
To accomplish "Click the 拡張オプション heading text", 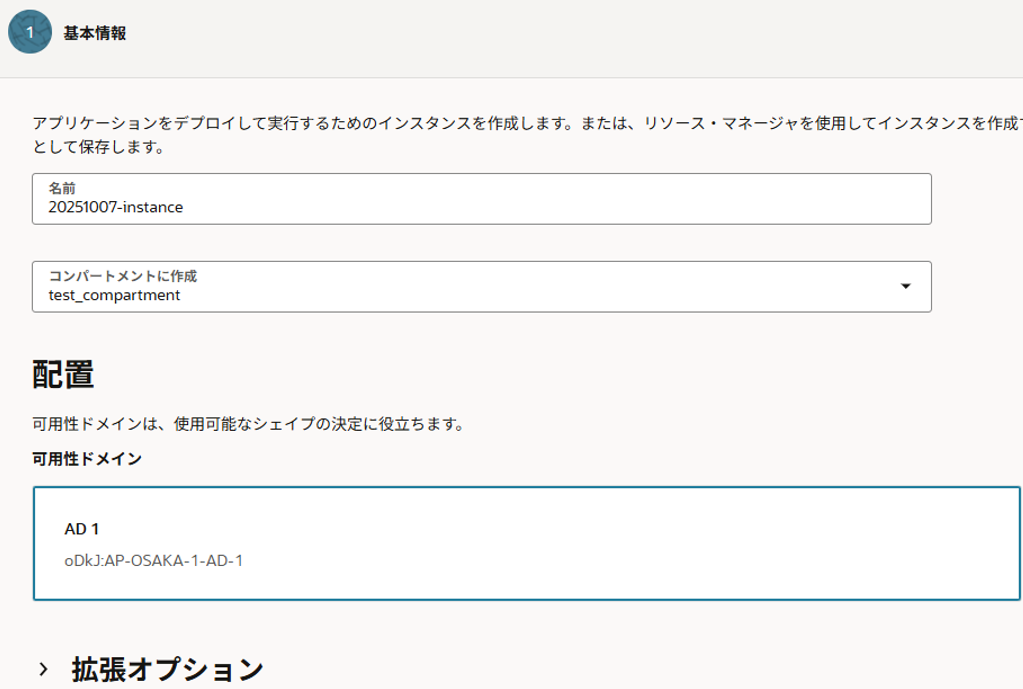I will tap(167, 668).
